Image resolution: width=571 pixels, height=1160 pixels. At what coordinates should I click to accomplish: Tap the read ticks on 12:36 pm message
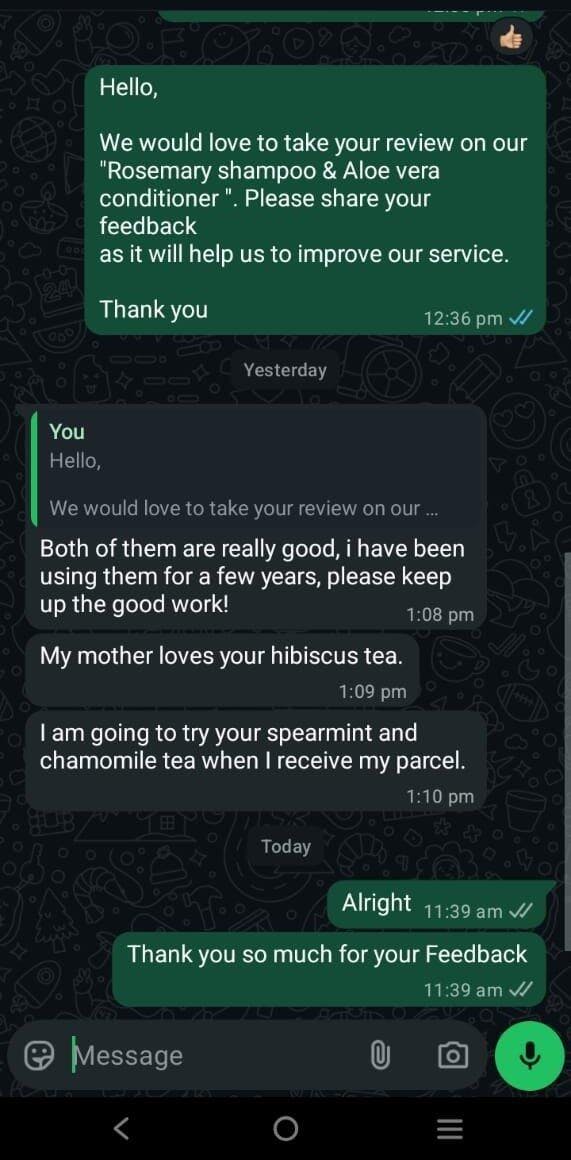pos(521,318)
